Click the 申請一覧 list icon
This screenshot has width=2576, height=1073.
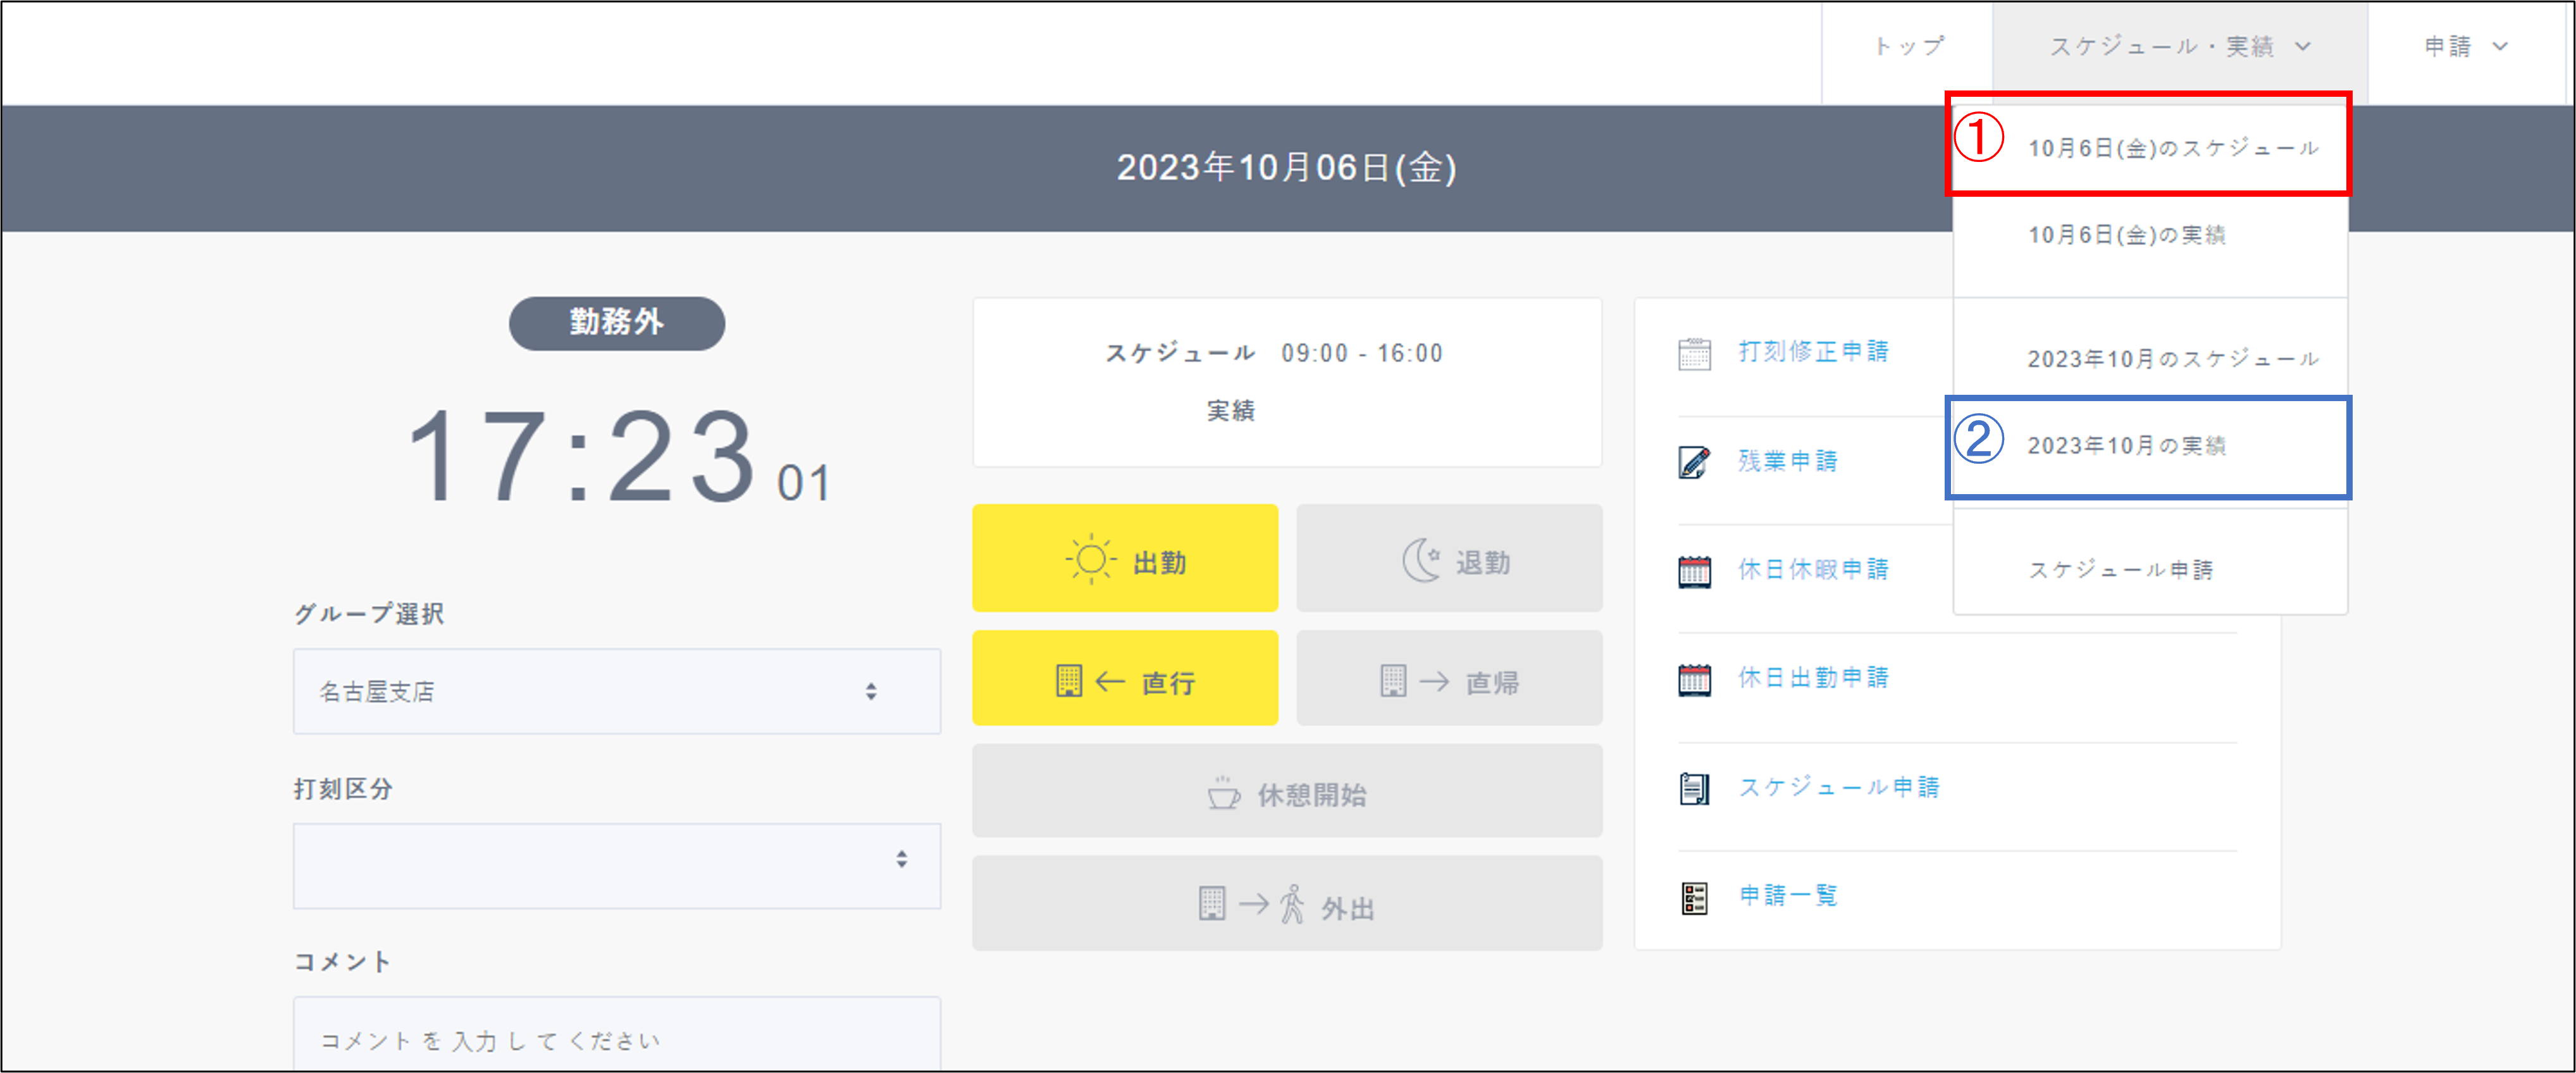coord(1694,897)
